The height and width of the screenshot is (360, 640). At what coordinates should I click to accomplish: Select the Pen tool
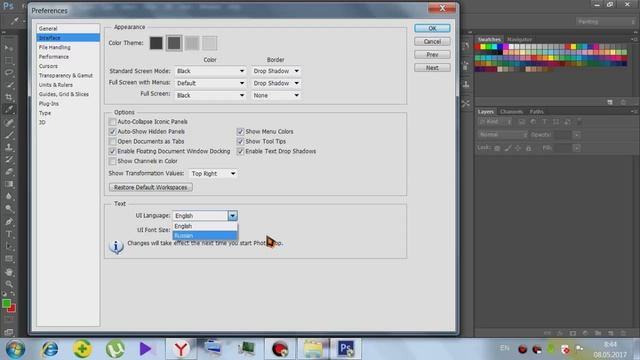click(x=9, y=222)
